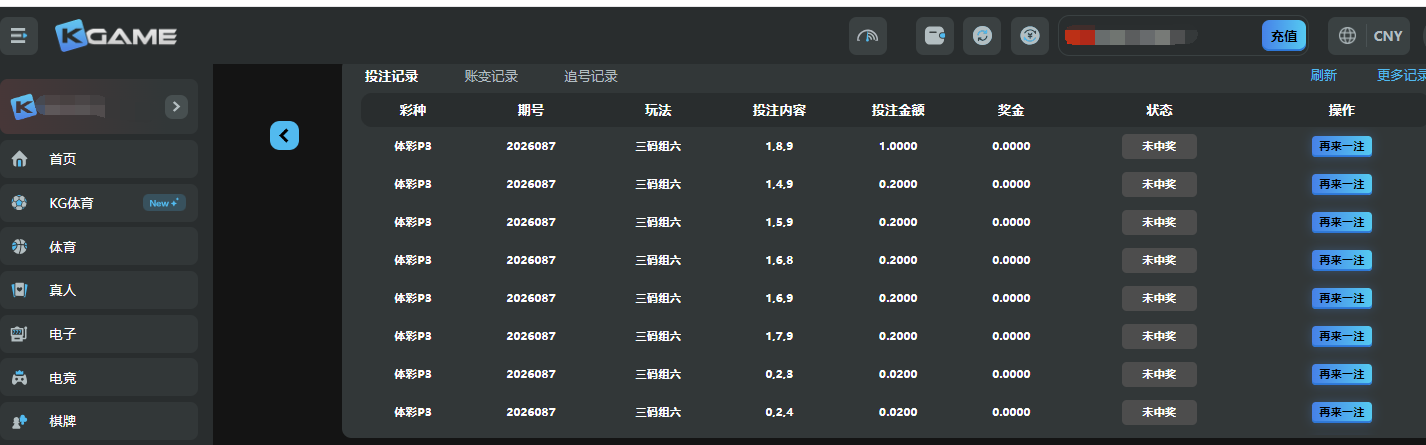Click the 刷新 refresh link
1426x445 pixels.
pos(1323,76)
